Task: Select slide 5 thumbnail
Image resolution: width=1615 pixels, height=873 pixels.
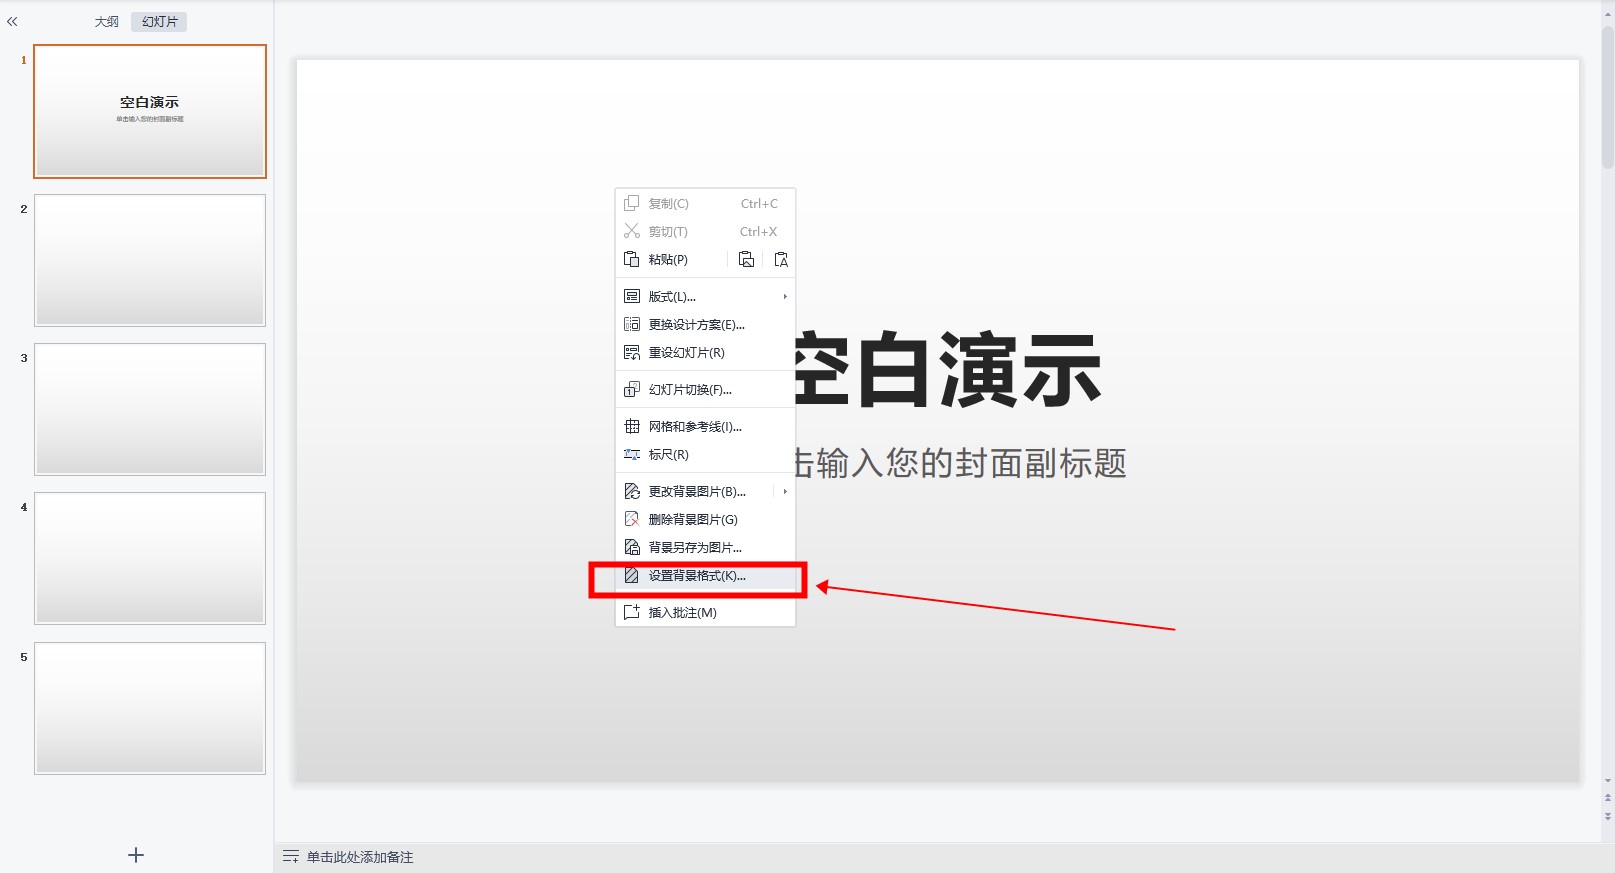Action: (150, 708)
